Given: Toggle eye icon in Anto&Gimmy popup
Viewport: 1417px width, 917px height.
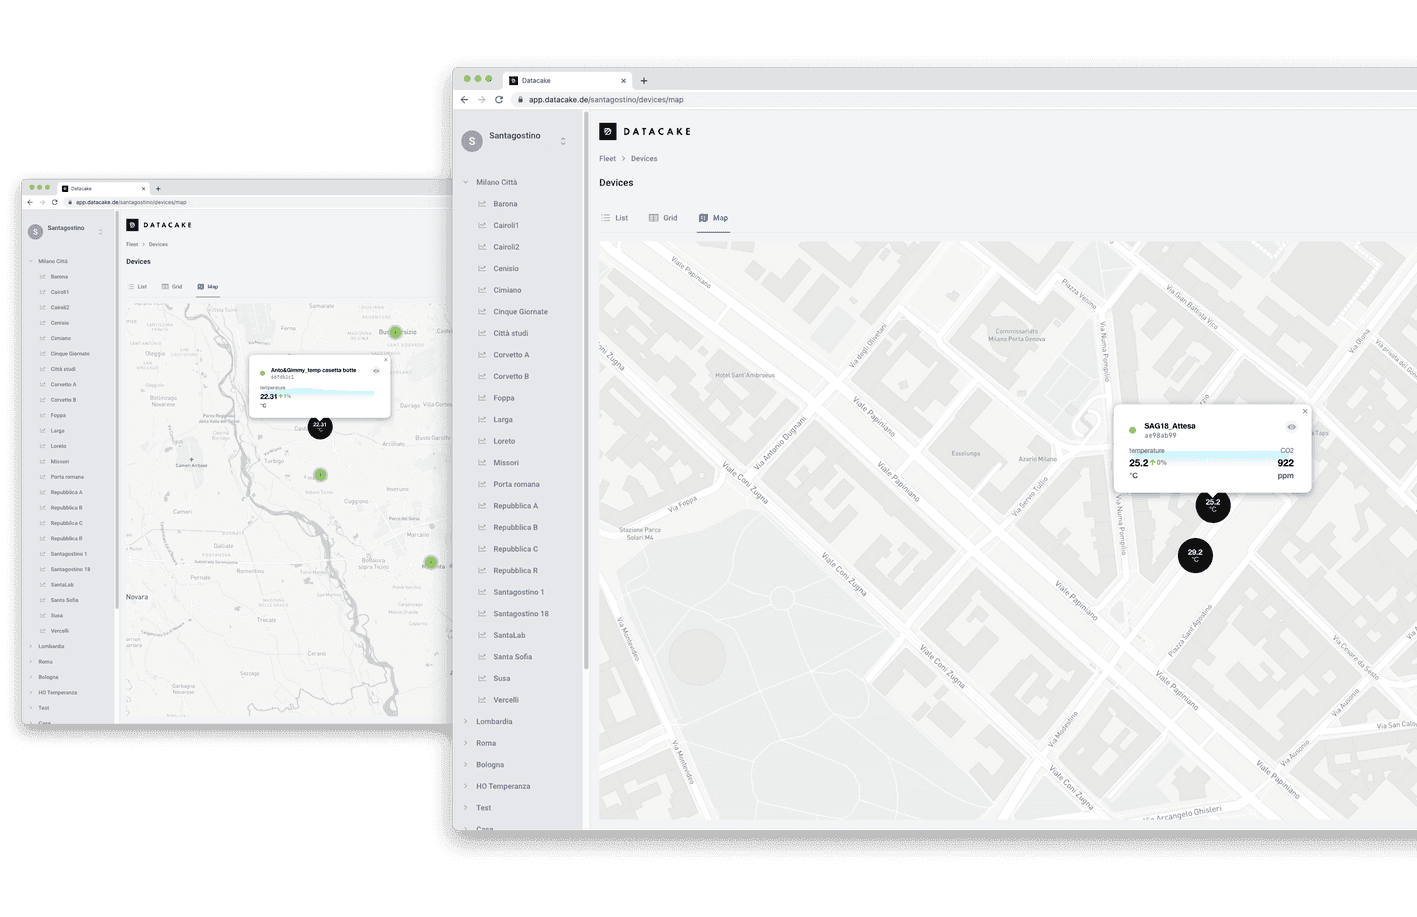Looking at the screenshot, I should click(376, 371).
